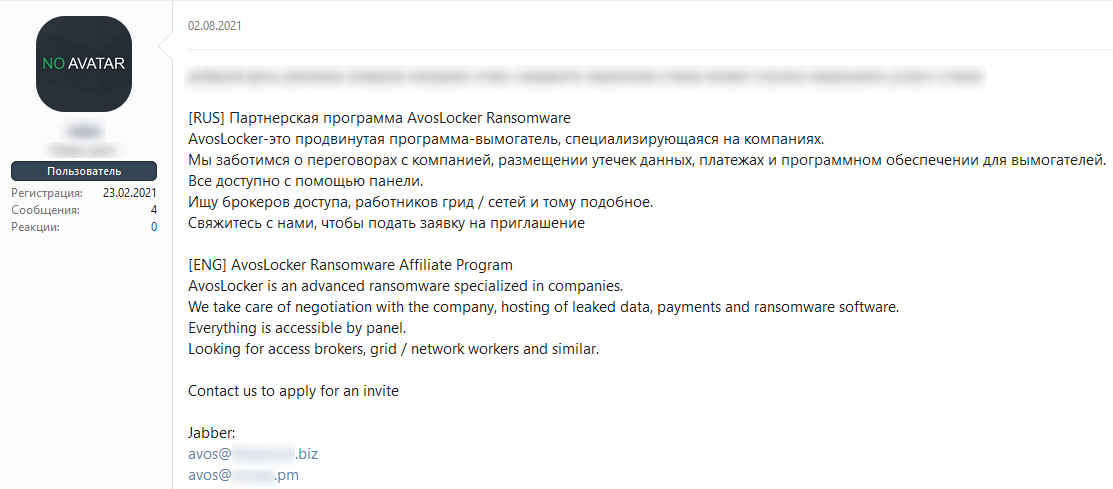
Task: Click the Реакции label
Action: coord(35,227)
